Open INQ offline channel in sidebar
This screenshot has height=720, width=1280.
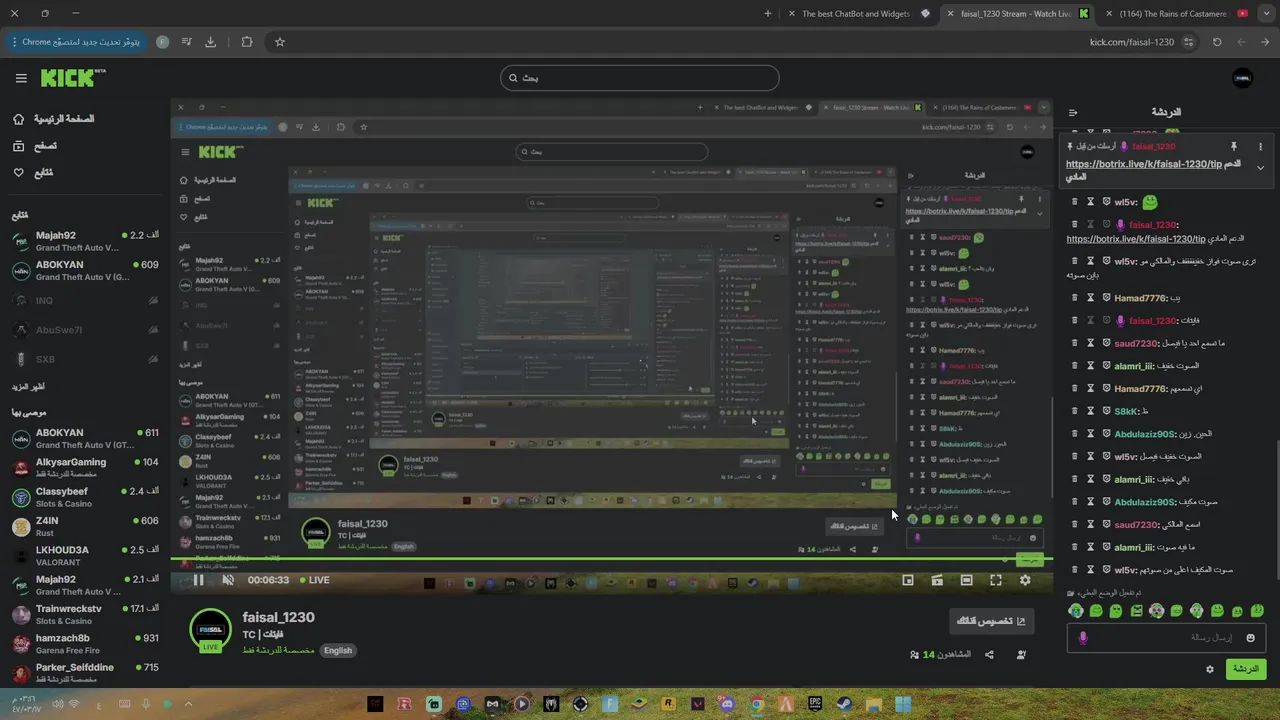point(85,300)
